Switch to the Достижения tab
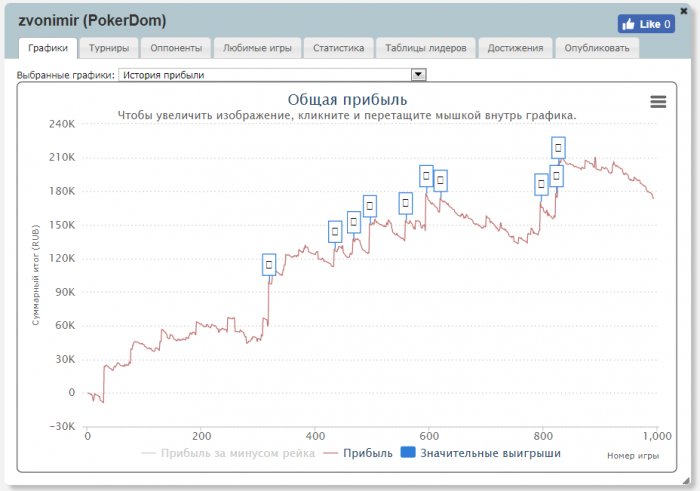This screenshot has width=700, height=491. pos(515,48)
